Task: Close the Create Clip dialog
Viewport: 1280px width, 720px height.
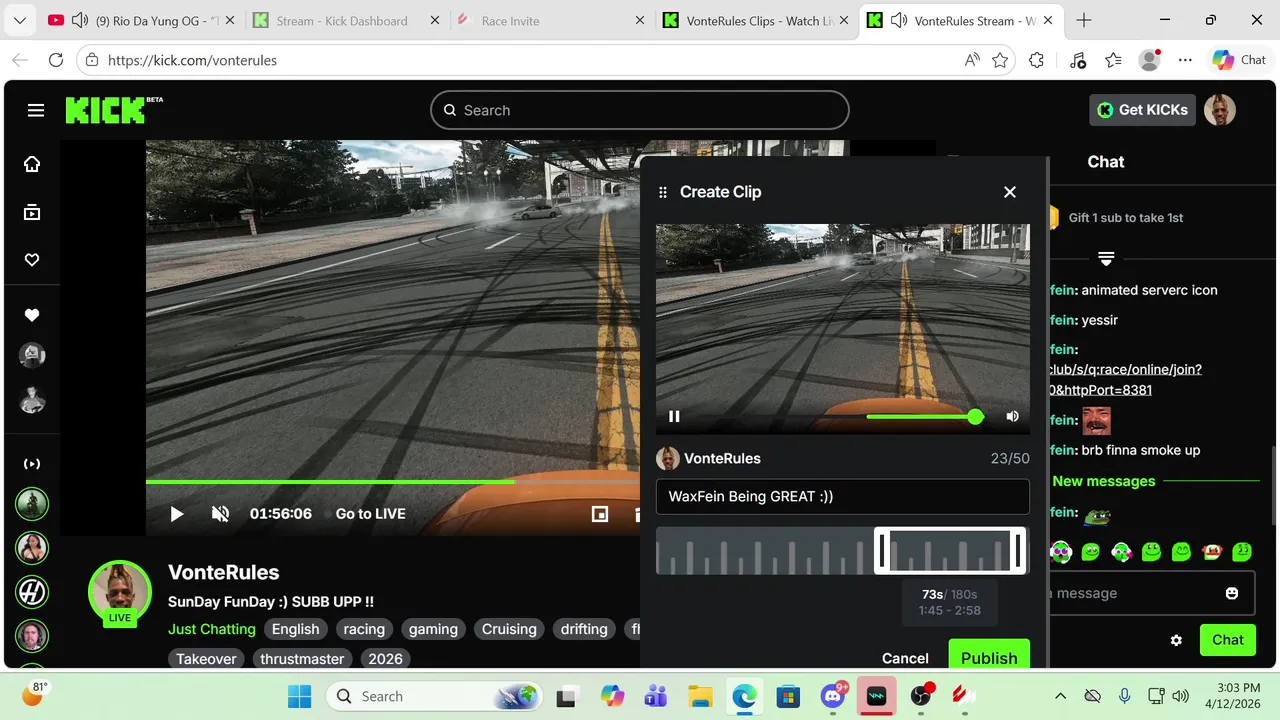Action: click(1010, 192)
